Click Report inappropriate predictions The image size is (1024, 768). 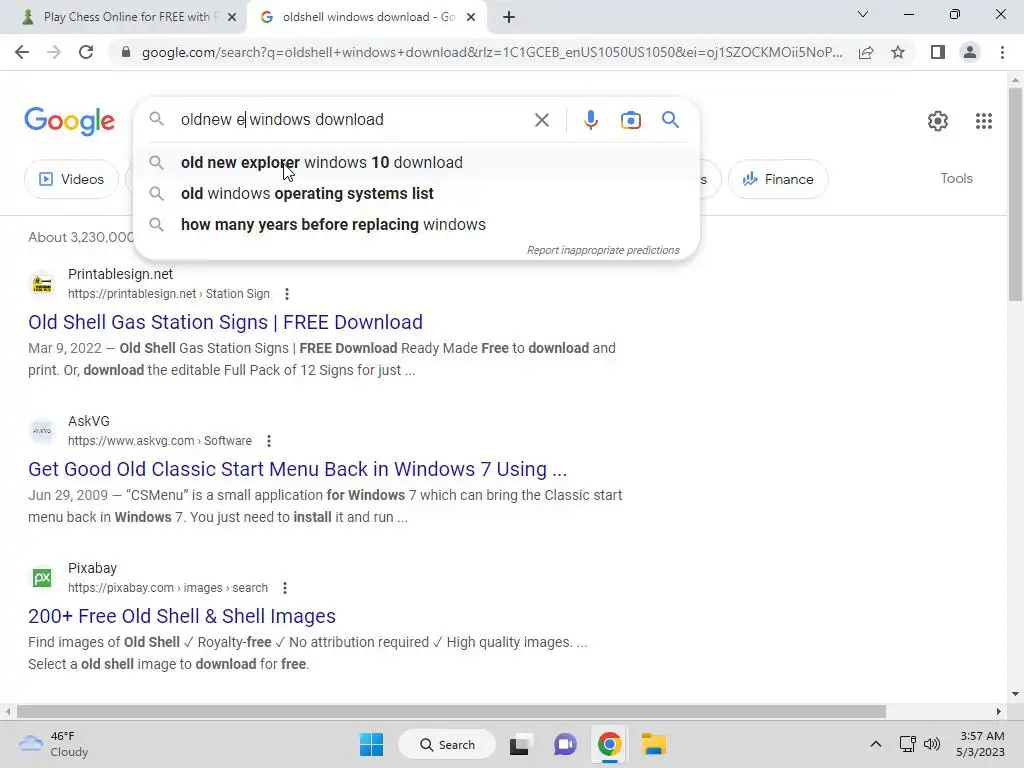(603, 250)
